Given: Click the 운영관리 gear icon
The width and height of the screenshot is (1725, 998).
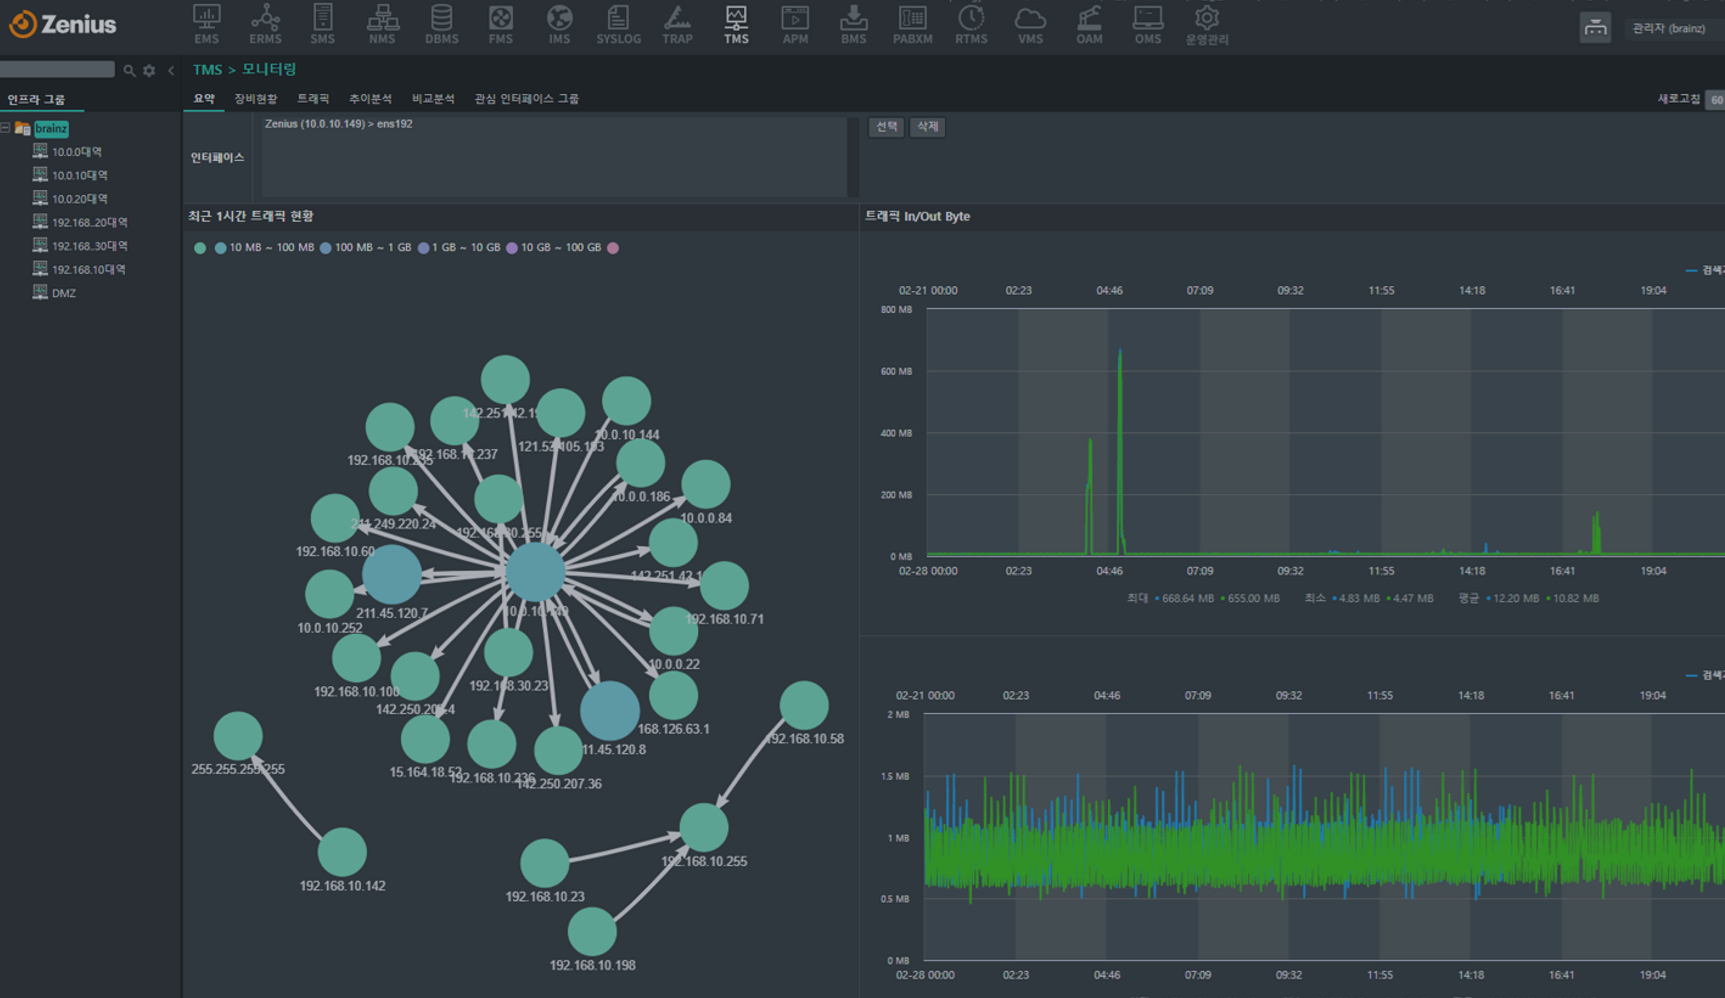Looking at the screenshot, I should [x=1207, y=24].
